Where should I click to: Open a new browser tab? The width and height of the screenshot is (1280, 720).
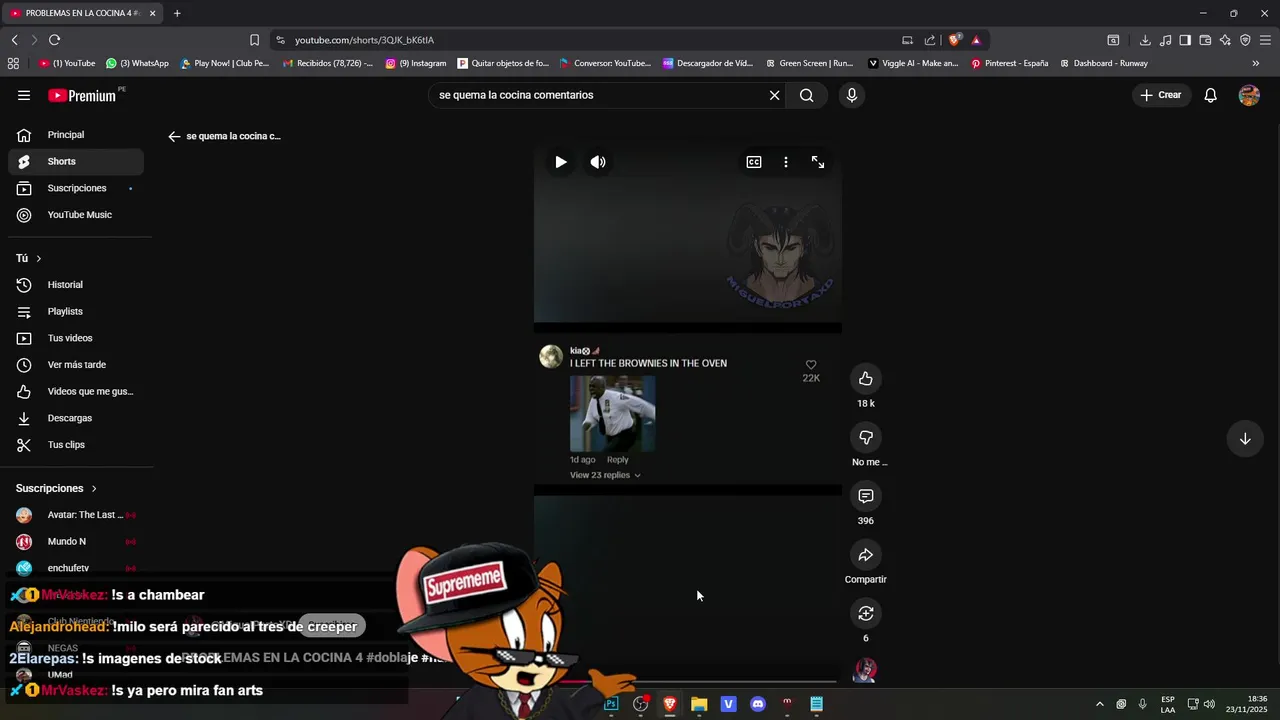coord(177,13)
